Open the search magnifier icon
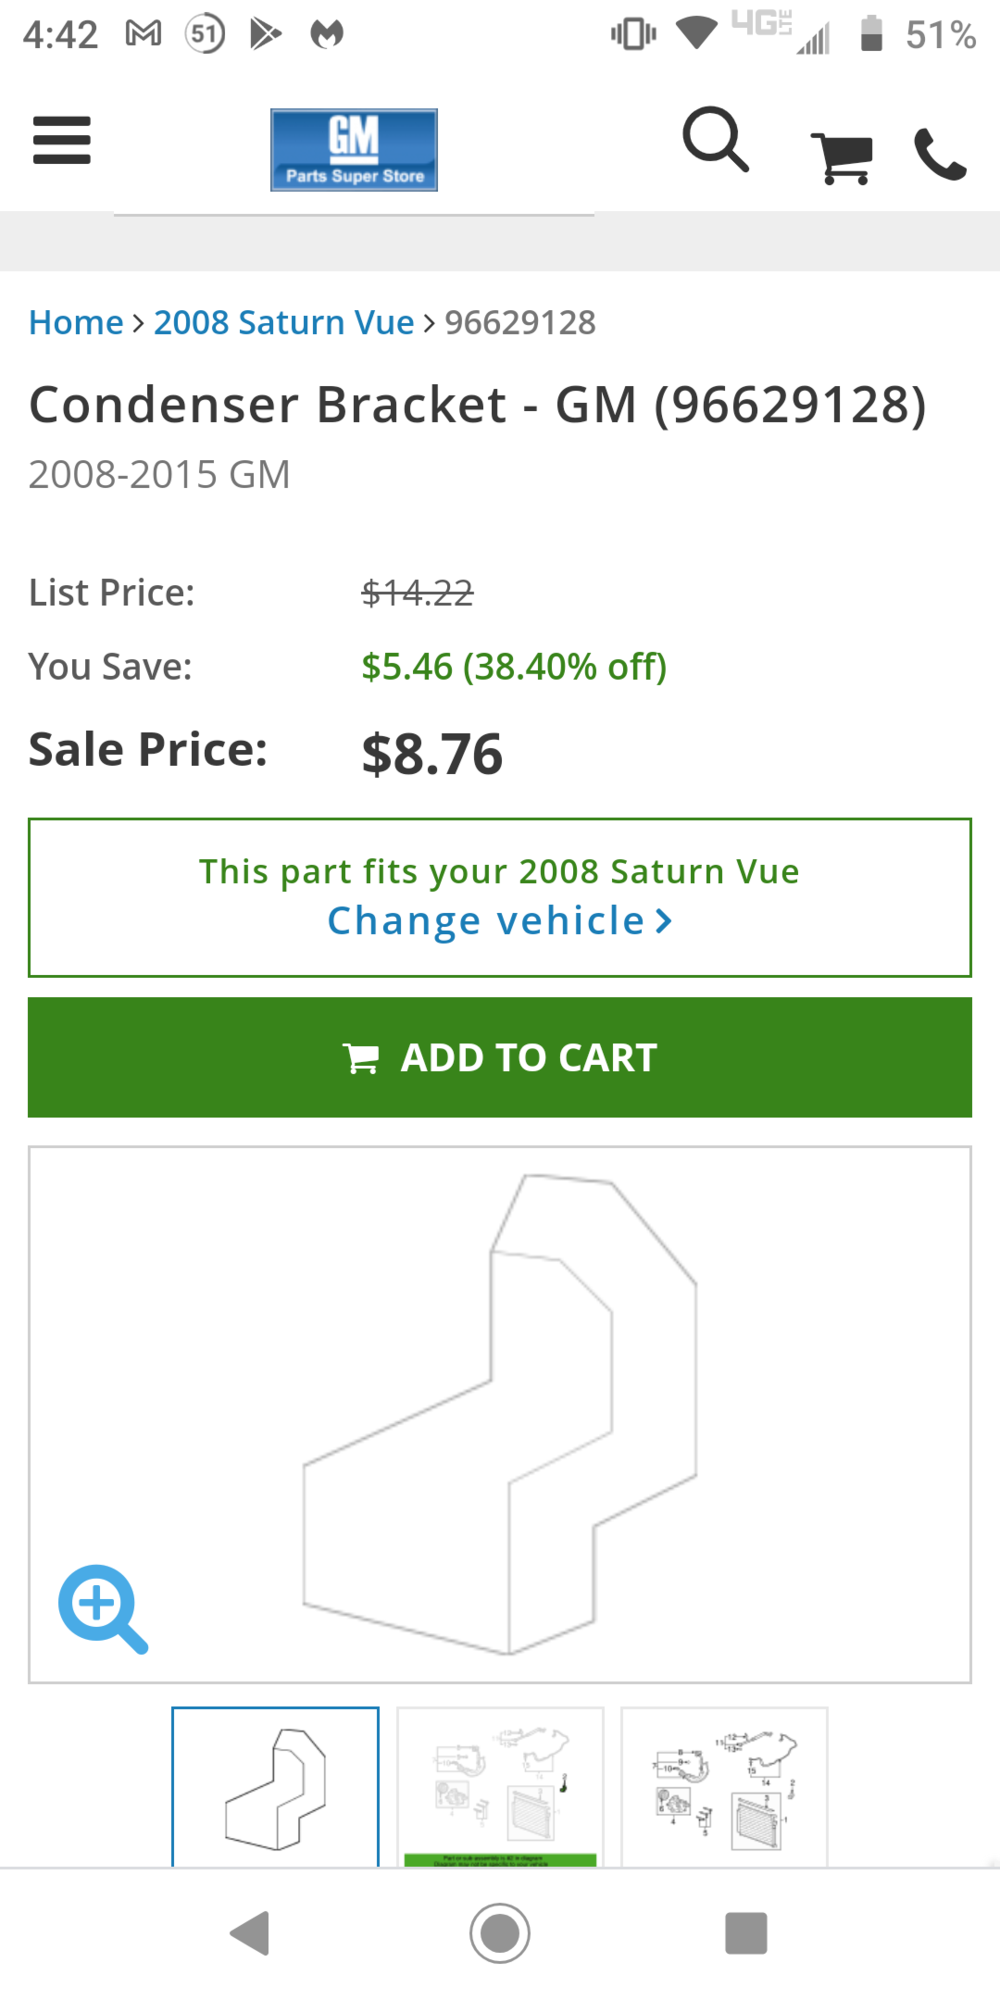1000x2000 pixels. 715,140
